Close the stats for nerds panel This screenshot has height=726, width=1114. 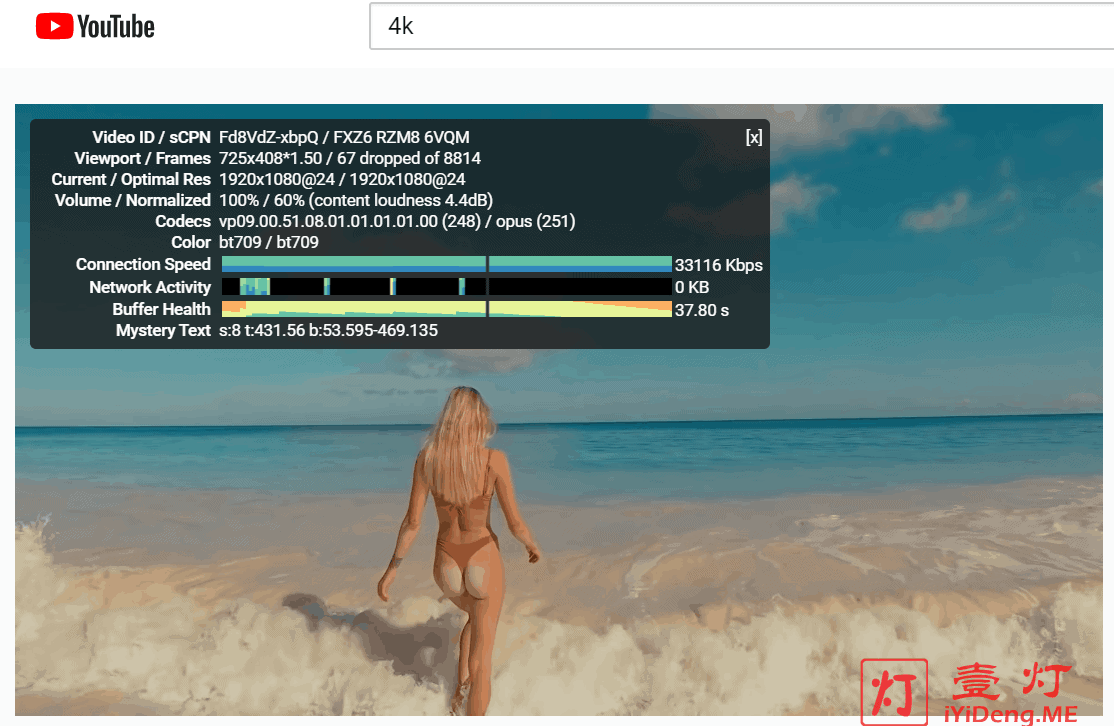(754, 137)
